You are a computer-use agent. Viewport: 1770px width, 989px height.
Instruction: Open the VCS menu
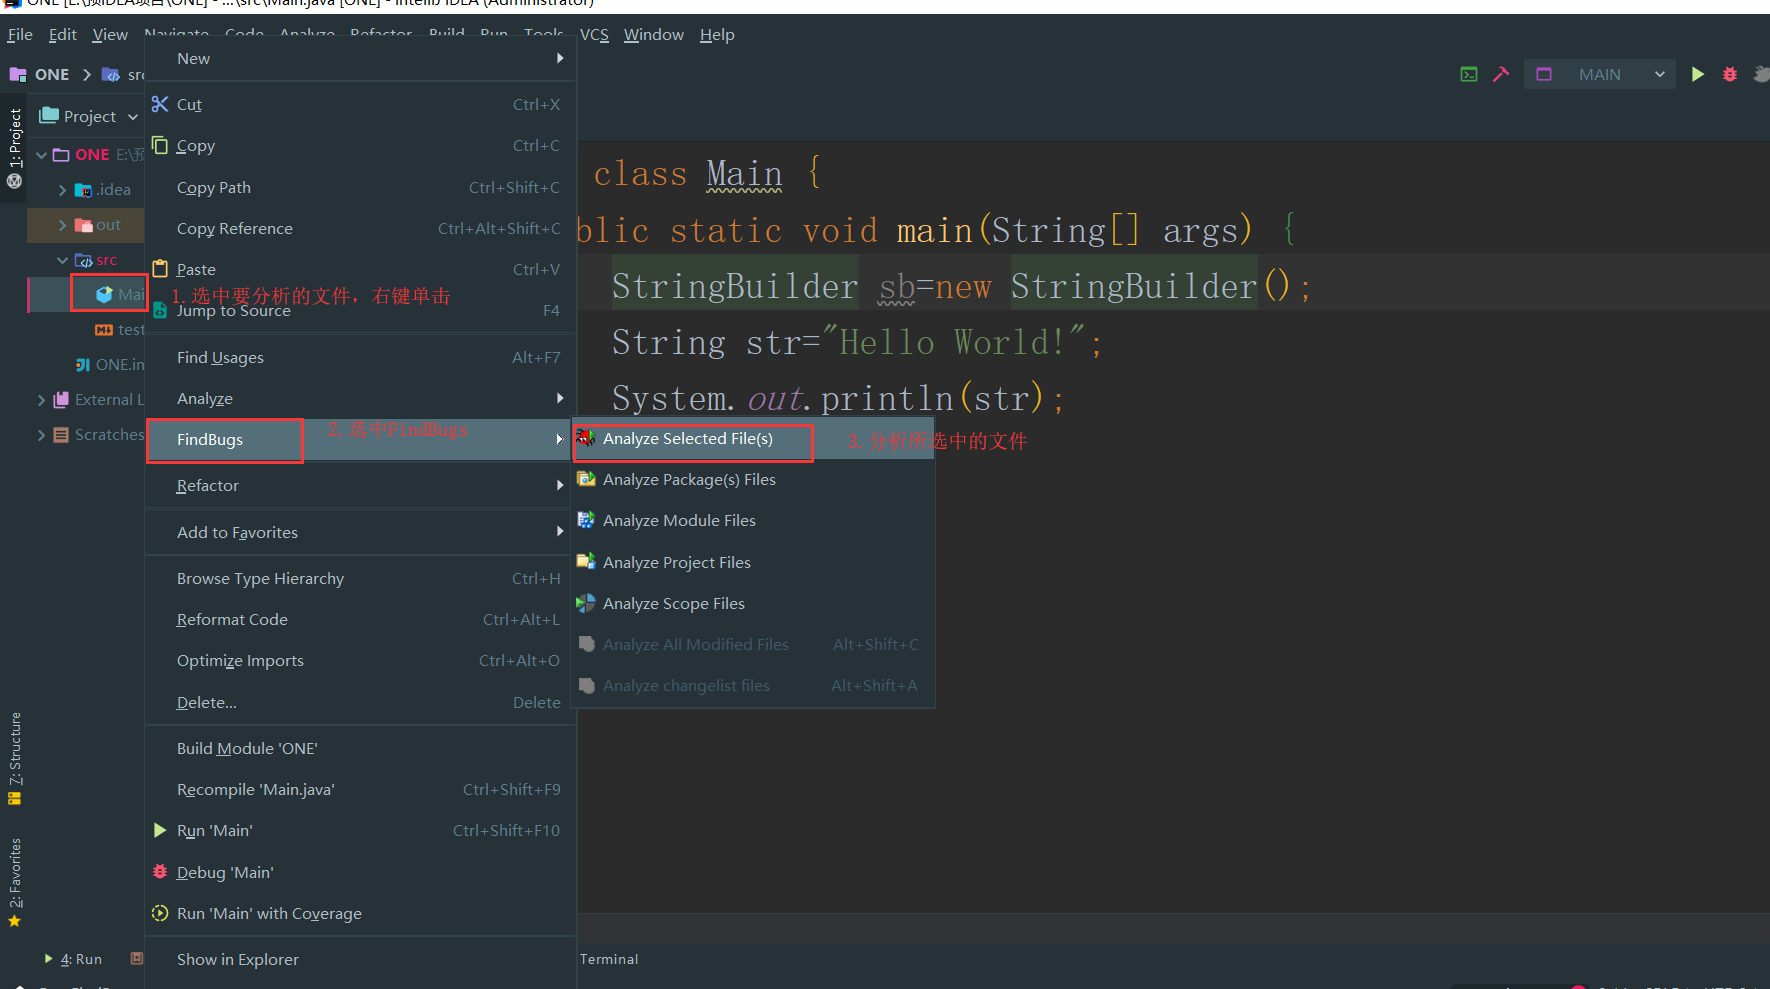click(x=594, y=35)
